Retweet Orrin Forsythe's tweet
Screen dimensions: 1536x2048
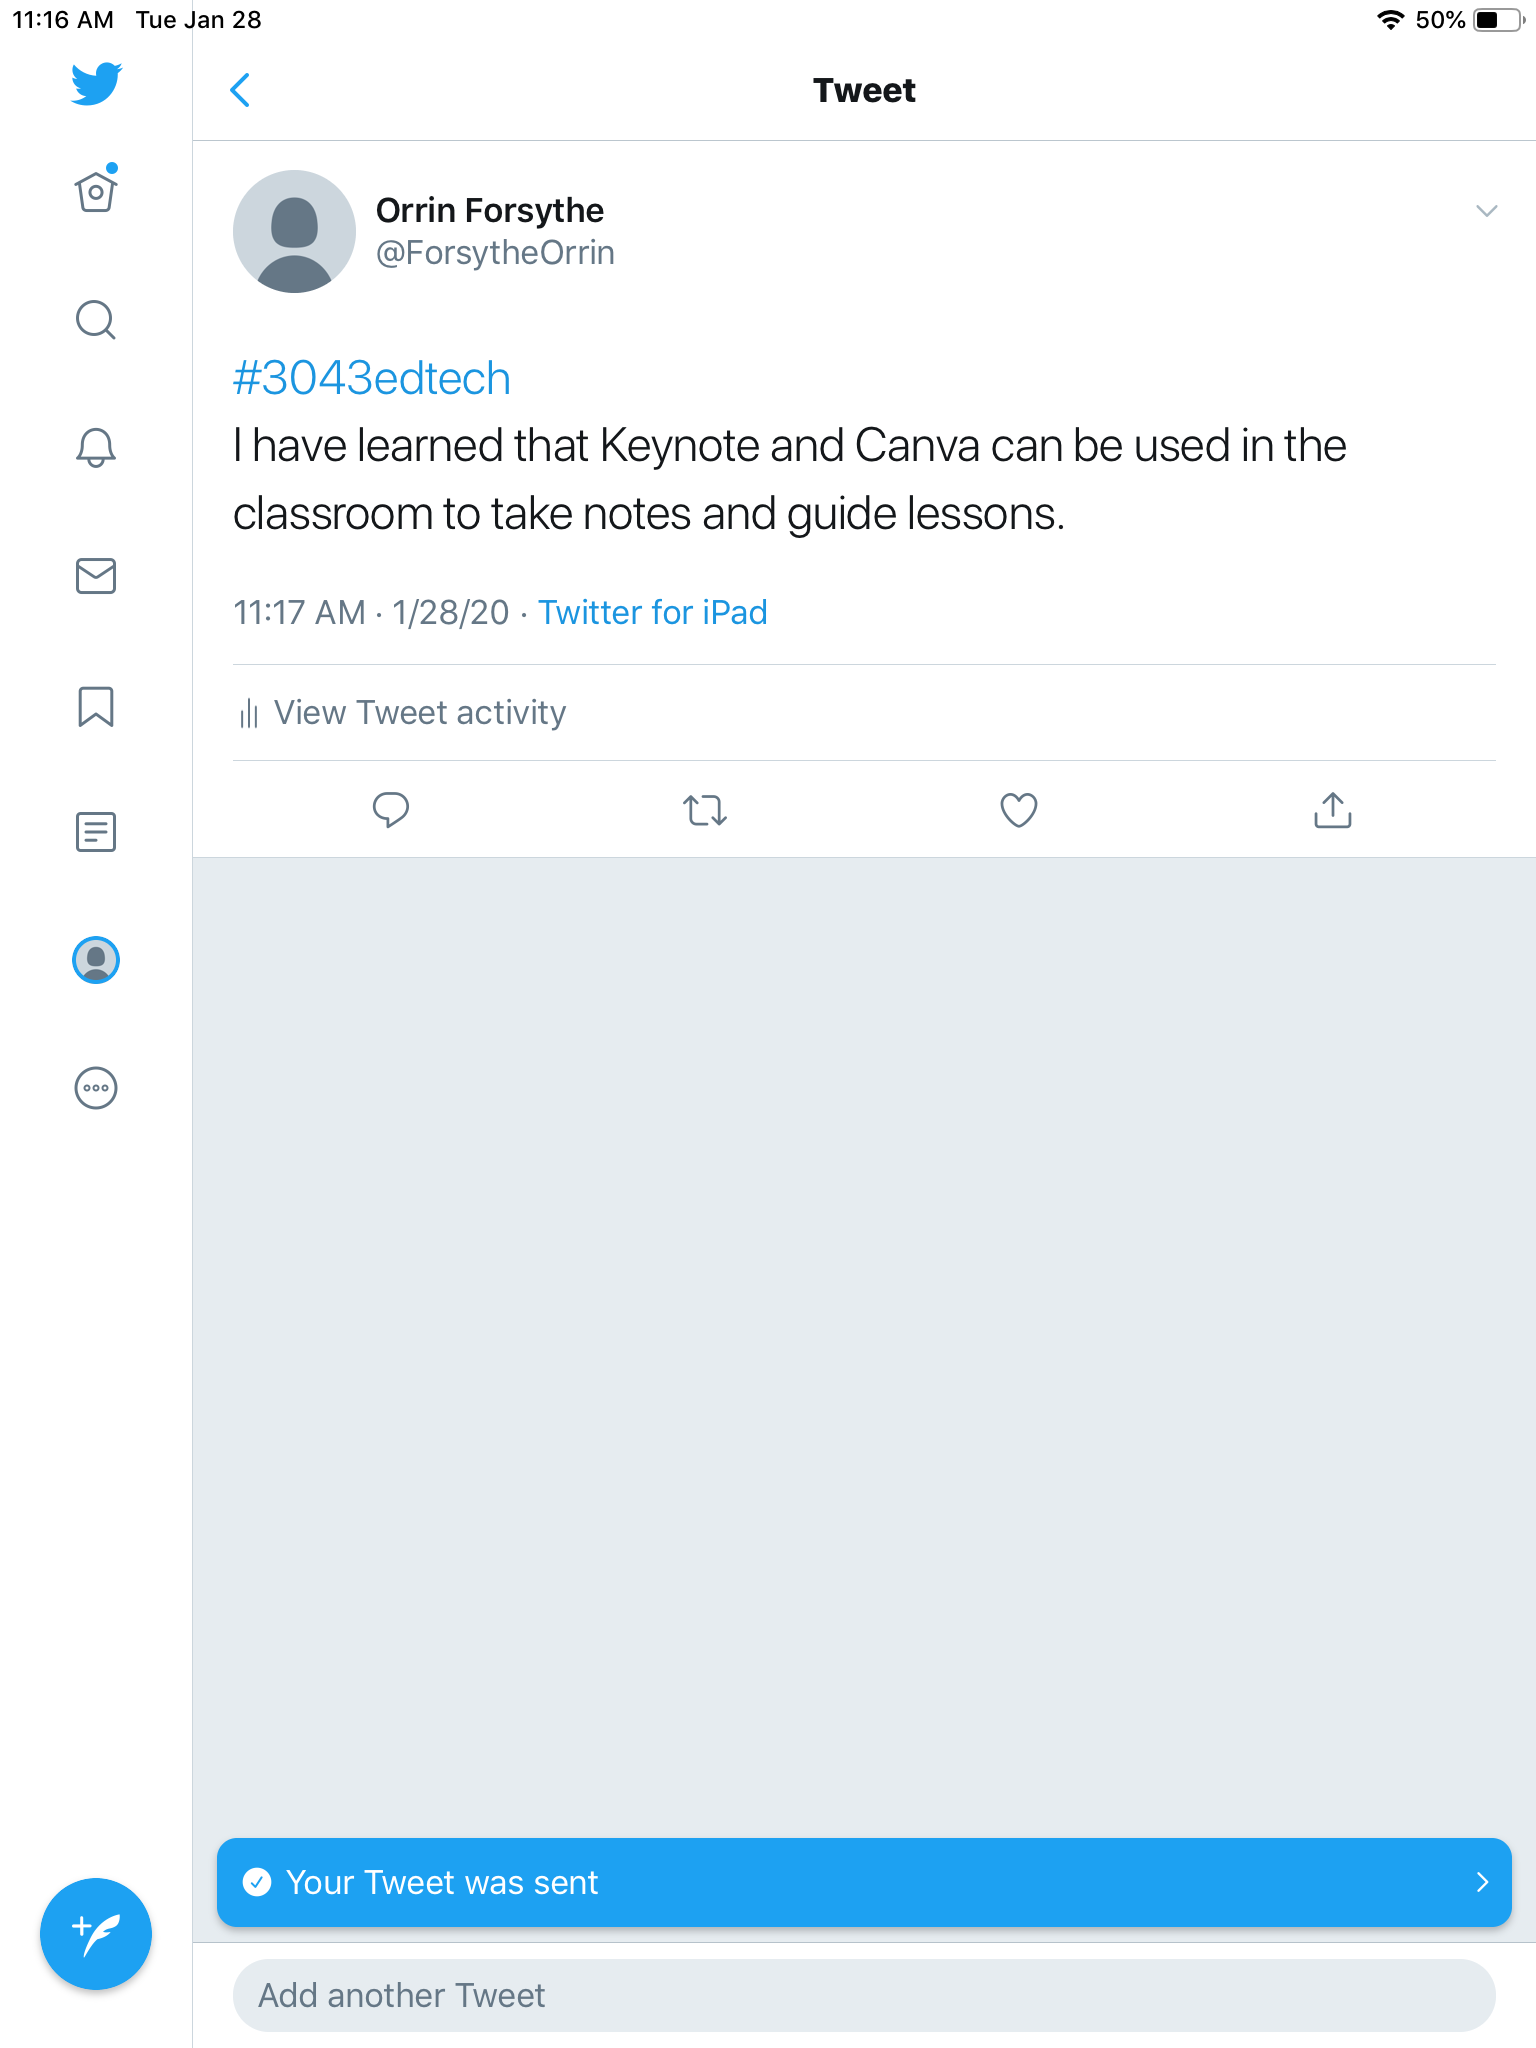(705, 810)
